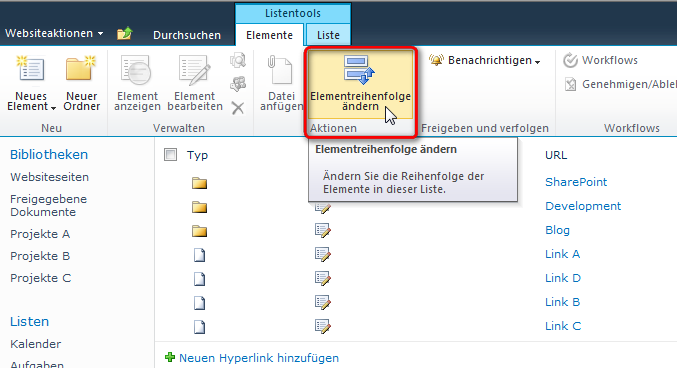Open the Blog link
677x368 pixels.
coord(557,230)
